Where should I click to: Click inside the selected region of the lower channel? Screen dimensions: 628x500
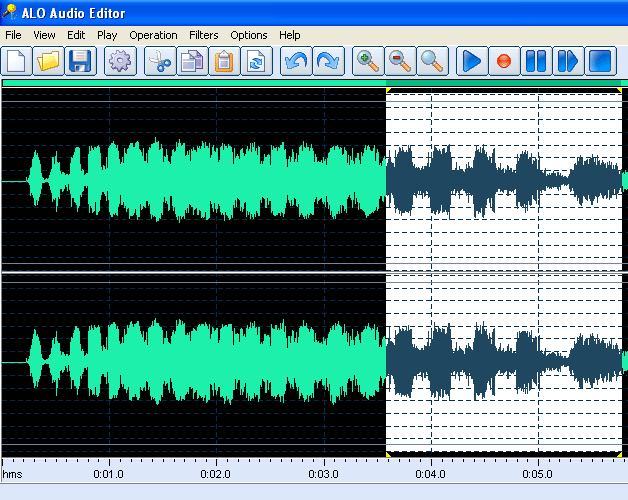click(504, 363)
